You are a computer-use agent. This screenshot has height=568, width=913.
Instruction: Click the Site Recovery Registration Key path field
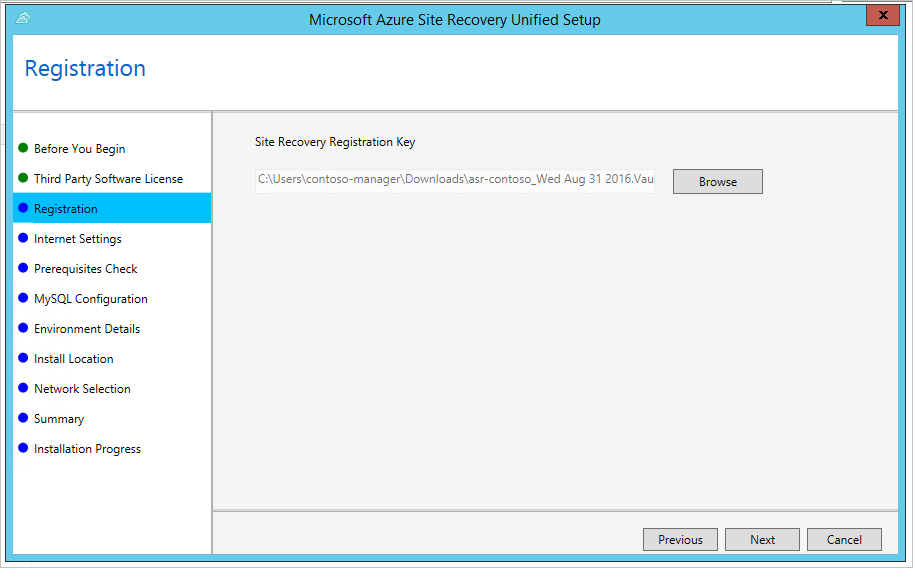pyautogui.click(x=455, y=179)
